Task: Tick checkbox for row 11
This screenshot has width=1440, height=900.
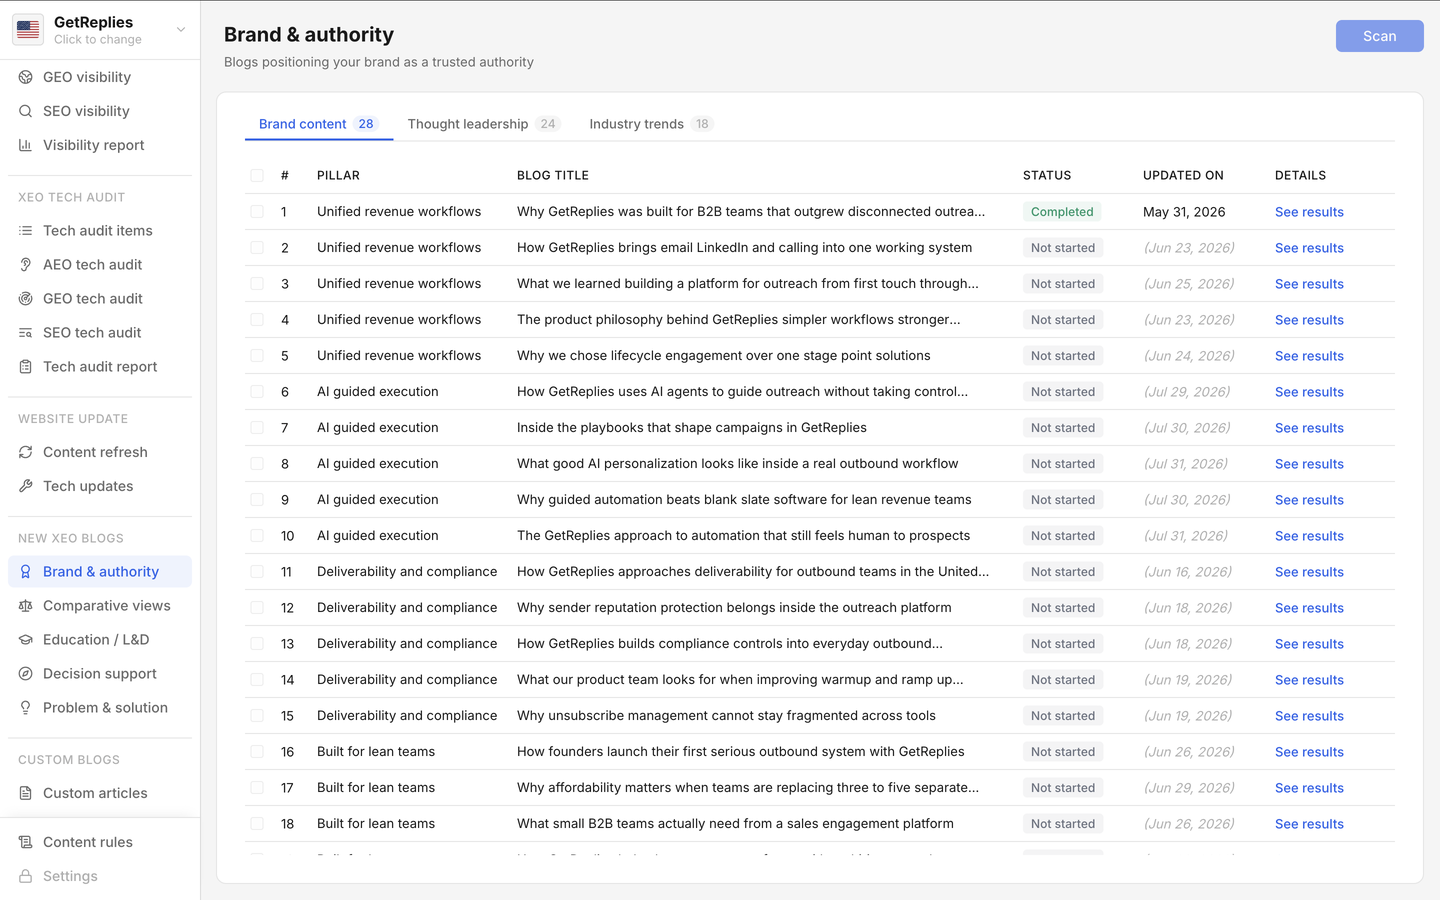Action: click(257, 572)
